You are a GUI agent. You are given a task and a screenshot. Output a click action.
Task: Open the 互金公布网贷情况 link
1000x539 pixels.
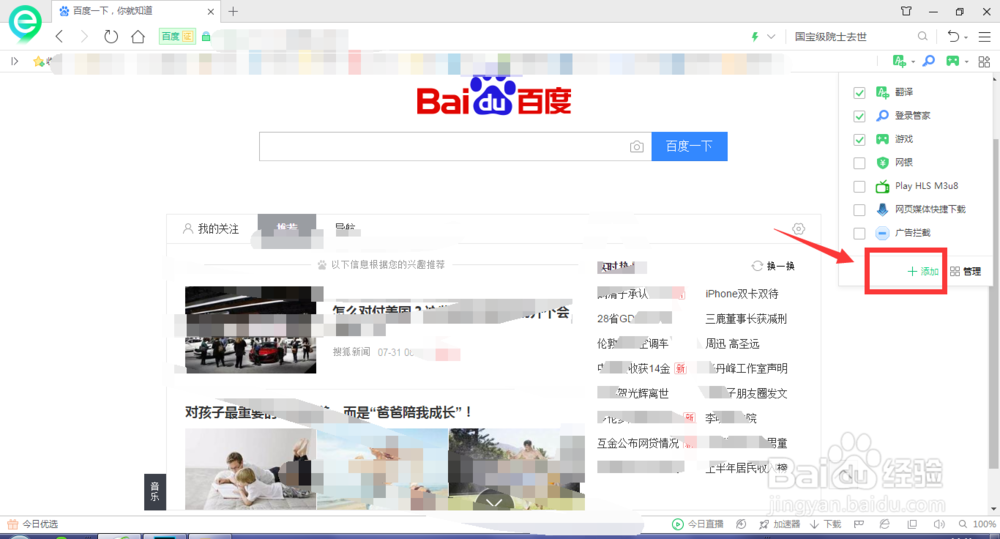[638, 443]
